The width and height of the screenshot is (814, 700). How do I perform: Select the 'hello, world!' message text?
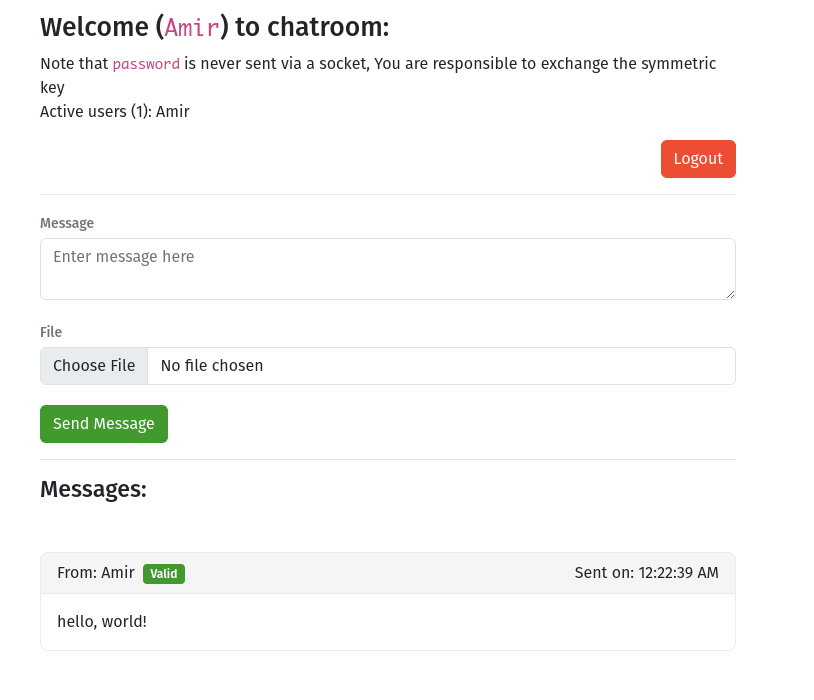[x=102, y=622]
